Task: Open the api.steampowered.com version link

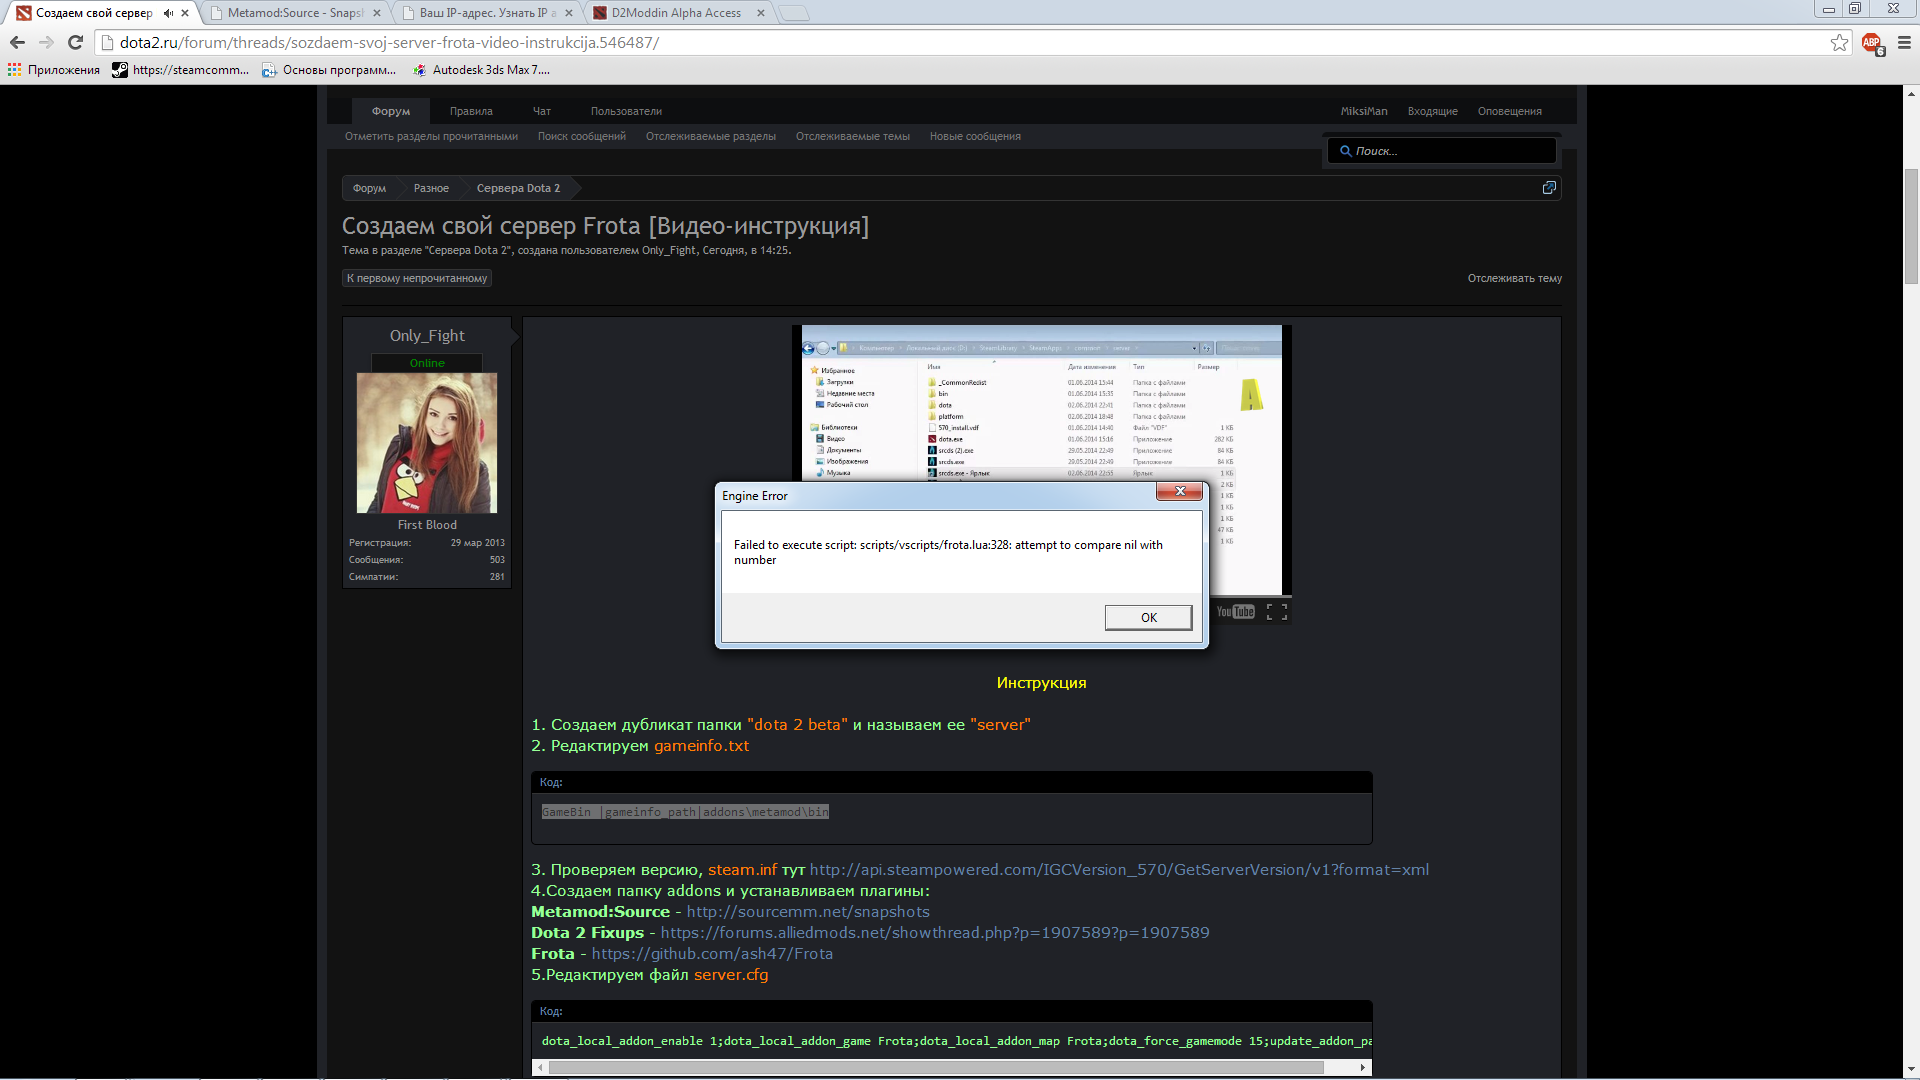Action: click(x=1119, y=870)
